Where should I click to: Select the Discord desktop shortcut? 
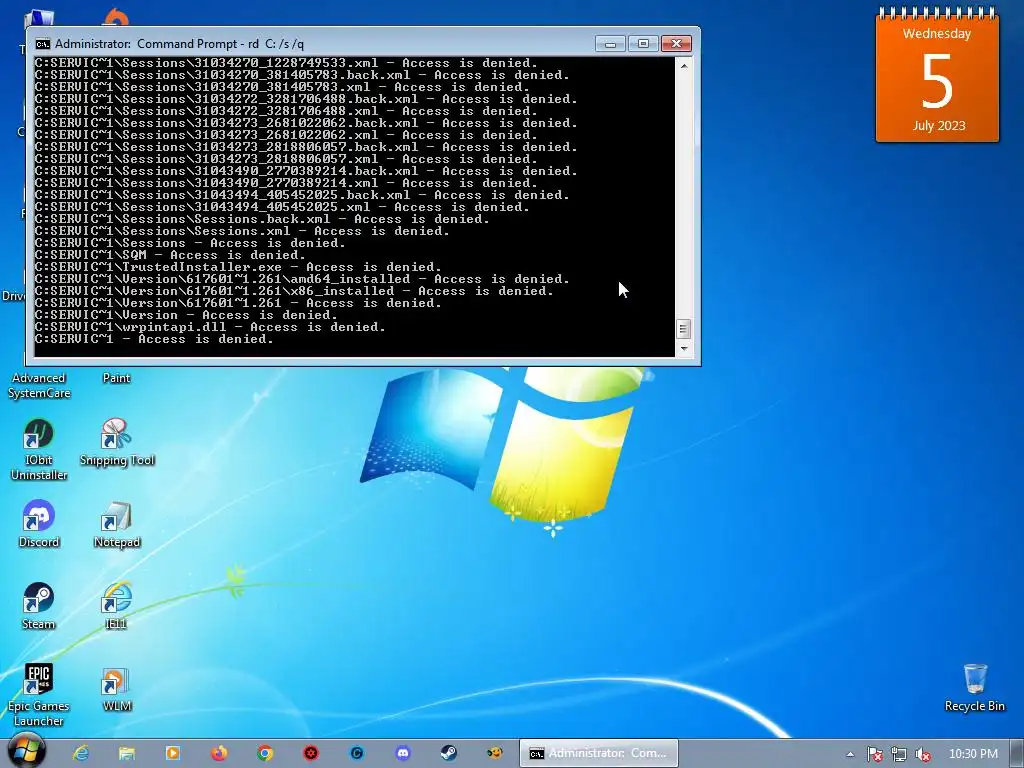point(39,524)
